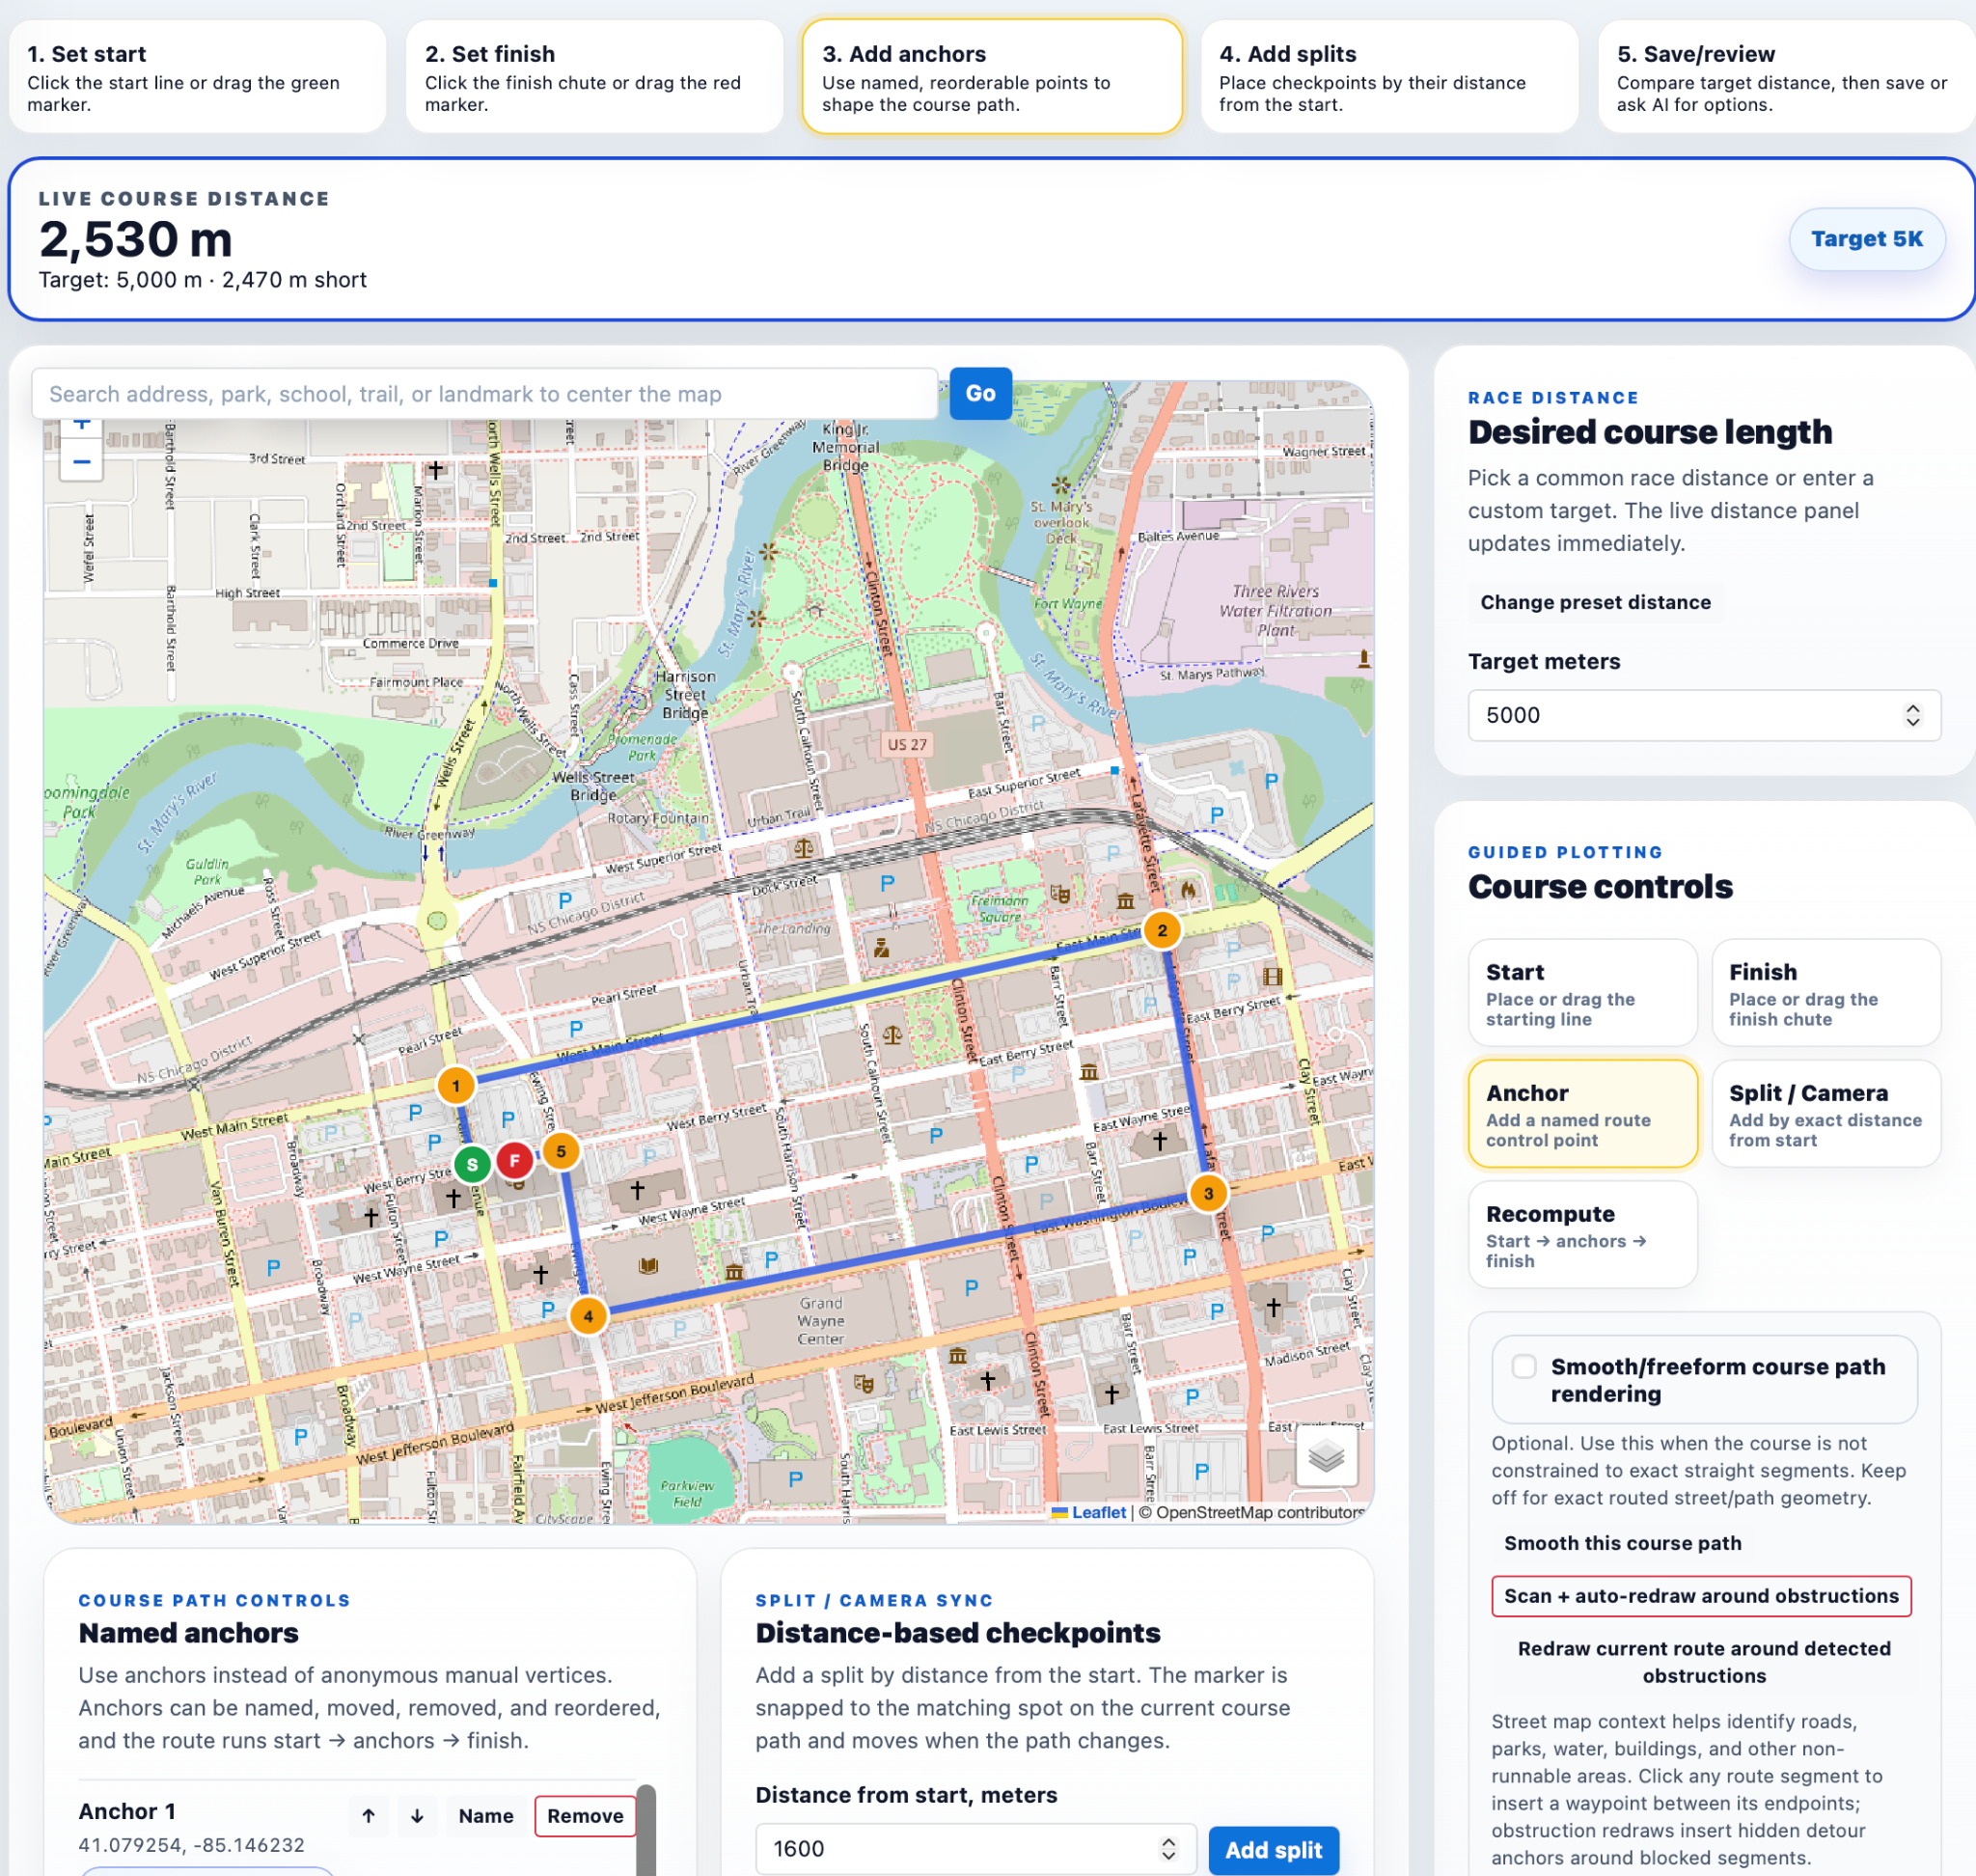Screen dimensions: 1976x1876
Task: Click Redraw current route around detected obstructions
Action: tap(1704, 1662)
